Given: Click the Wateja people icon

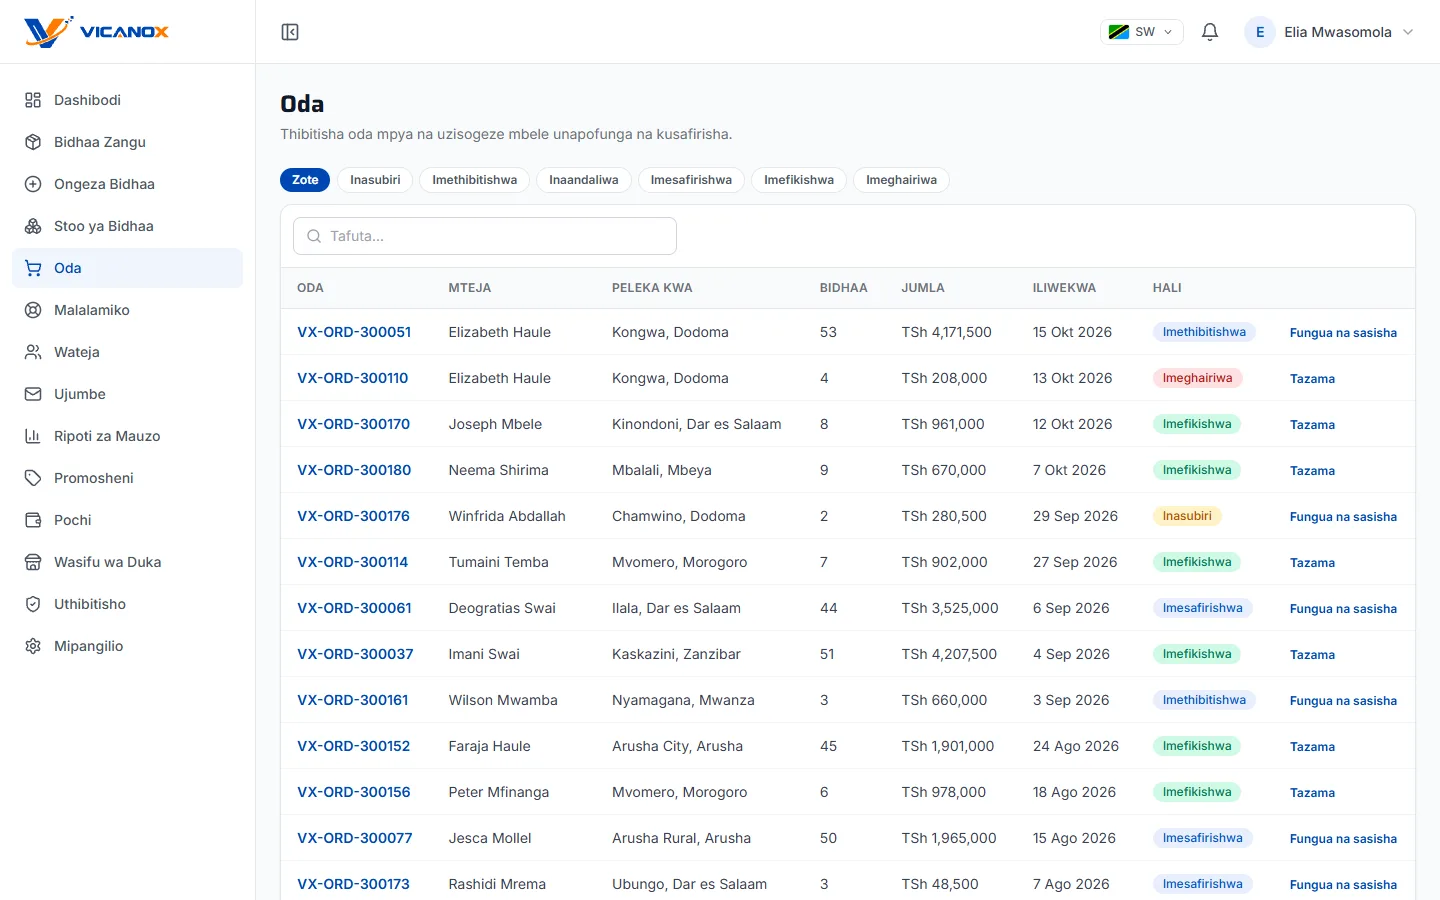Looking at the screenshot, I should [x=33, y=352].
